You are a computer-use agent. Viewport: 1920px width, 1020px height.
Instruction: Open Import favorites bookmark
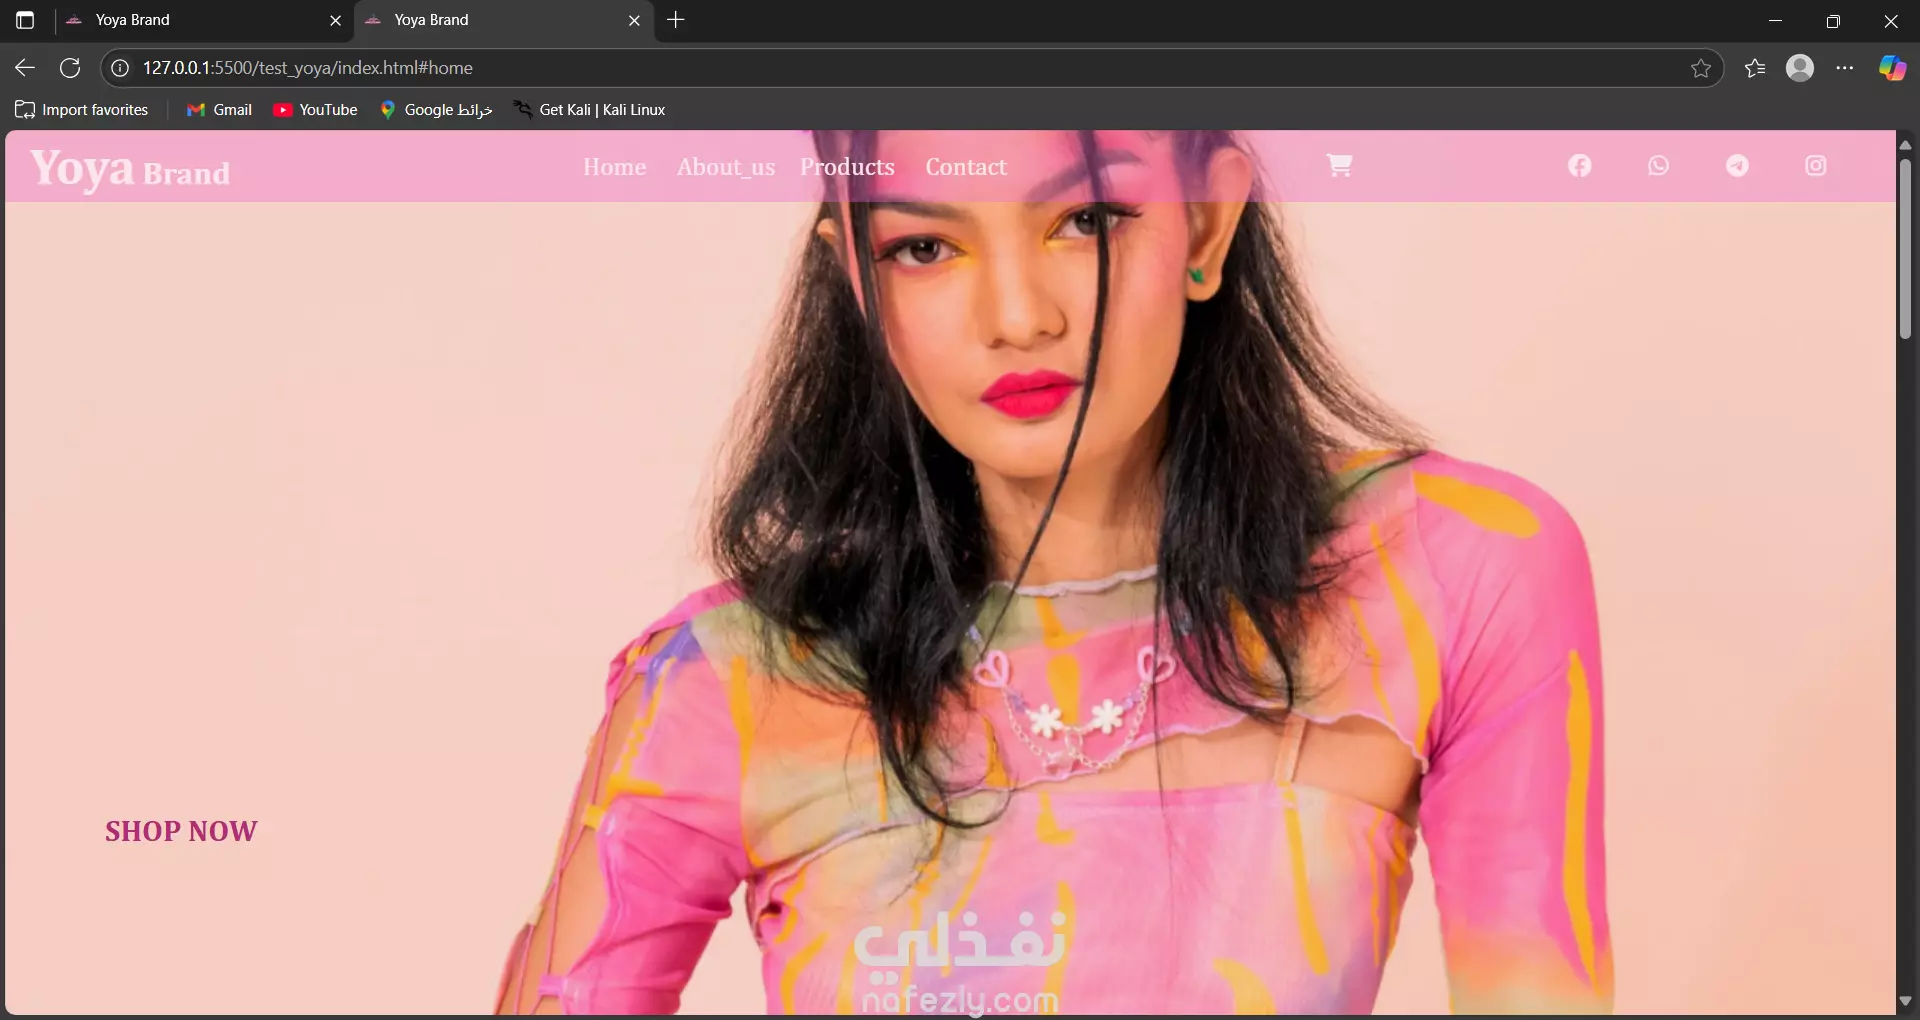pos(82,110)
